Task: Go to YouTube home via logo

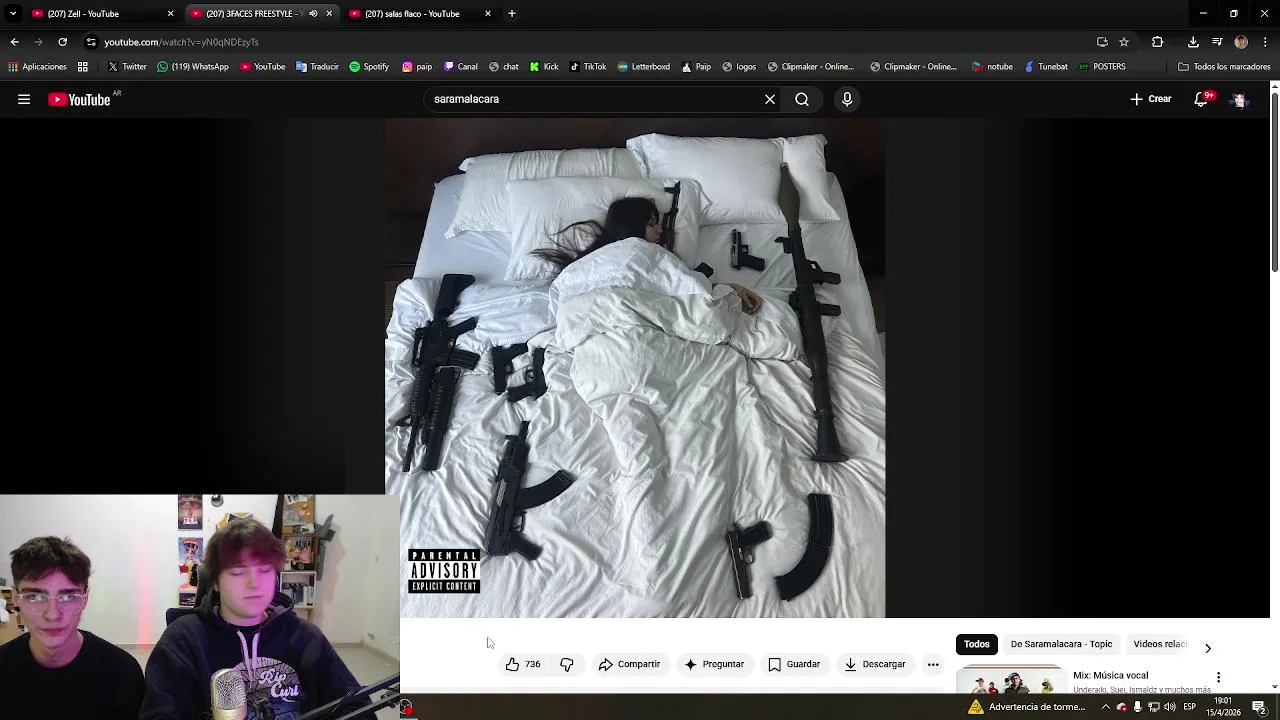Action: click(x=79, y=99)
